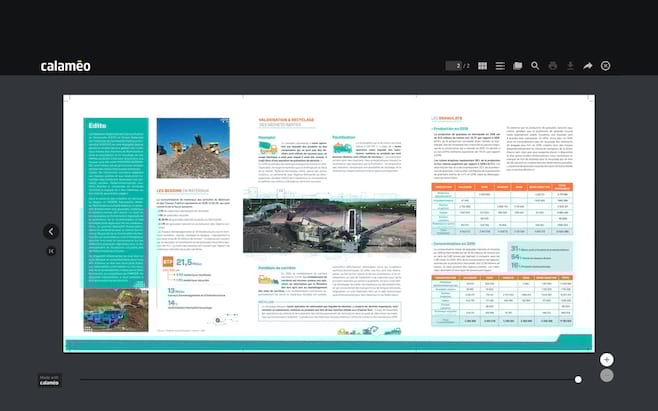Click the Calaméo logo at top left
This screenshot has width=658, height=411.
pos(65,66)
